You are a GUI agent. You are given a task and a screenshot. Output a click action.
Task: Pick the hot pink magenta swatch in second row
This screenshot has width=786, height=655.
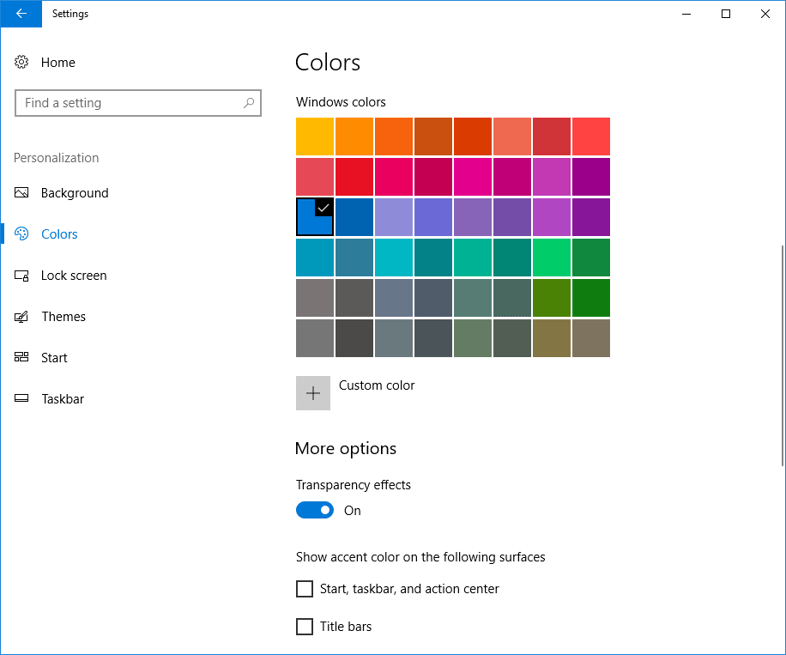tap(473, 177)
